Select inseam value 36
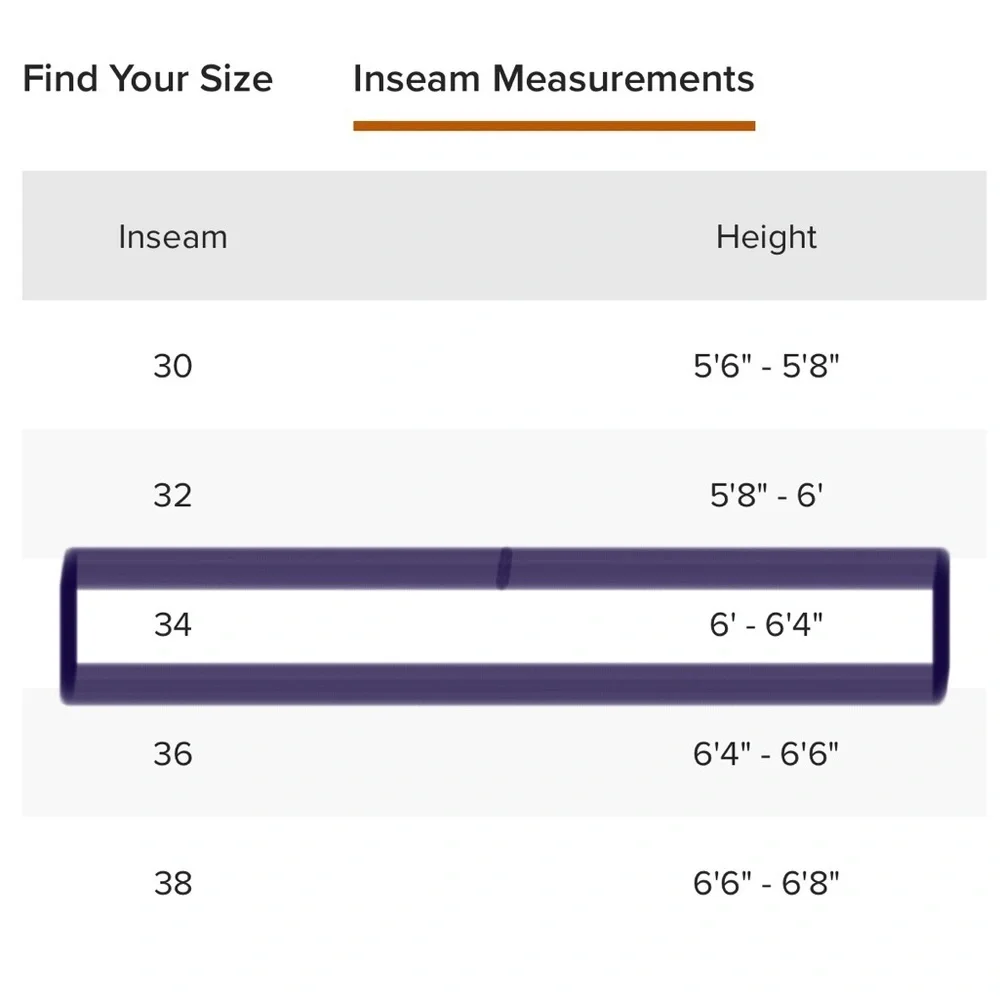The image size is (1000, 1000). pyautogui.click(x=173, y=754)
